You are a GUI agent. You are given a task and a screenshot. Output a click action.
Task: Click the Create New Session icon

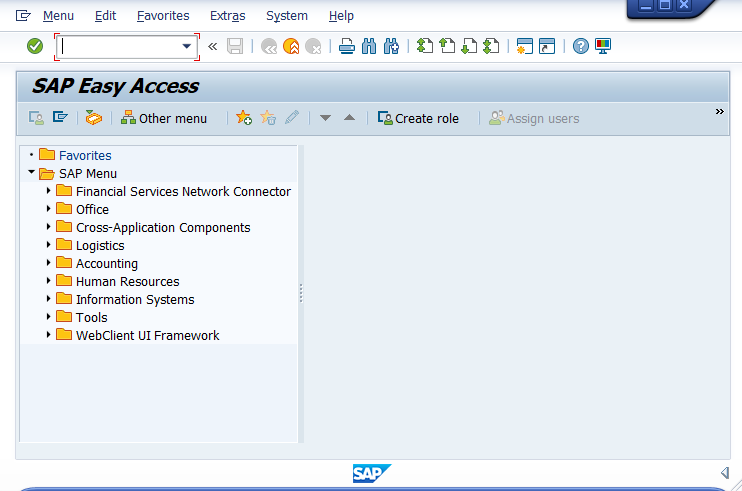525,46
